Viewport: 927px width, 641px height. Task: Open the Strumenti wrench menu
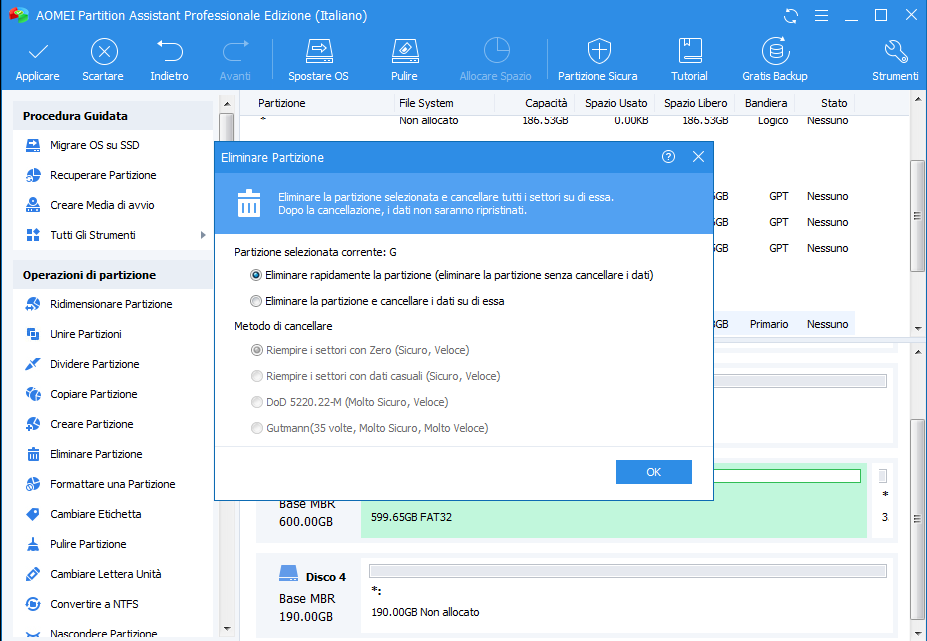[895, 52]
